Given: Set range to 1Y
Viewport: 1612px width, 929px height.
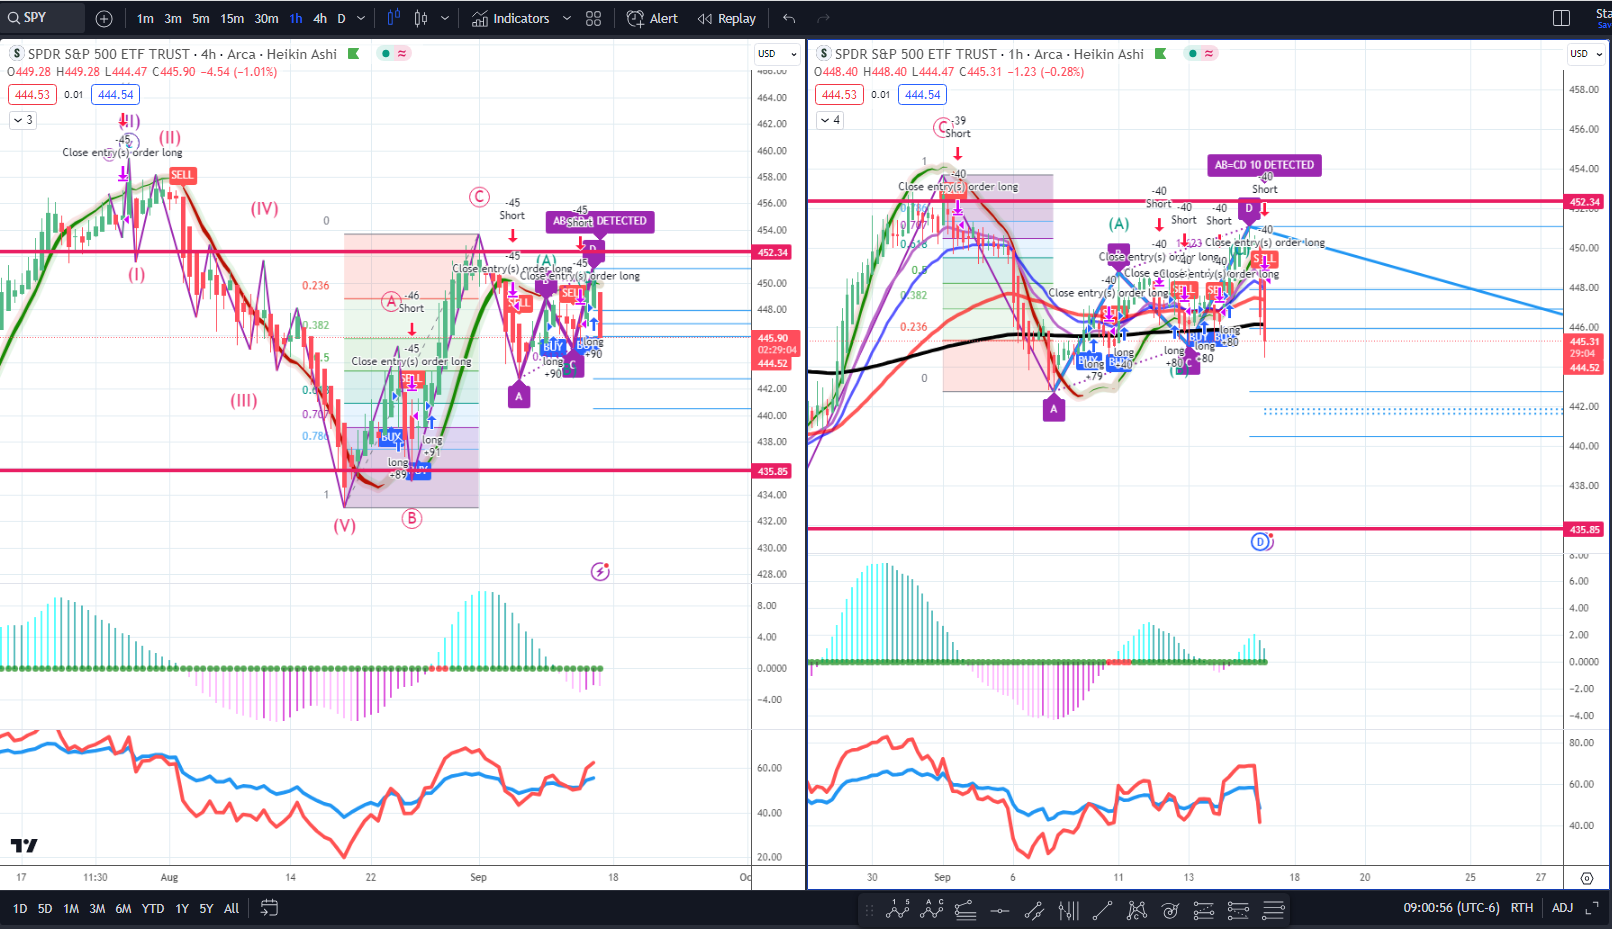Looking at the screenshot, I should point(182,909).
